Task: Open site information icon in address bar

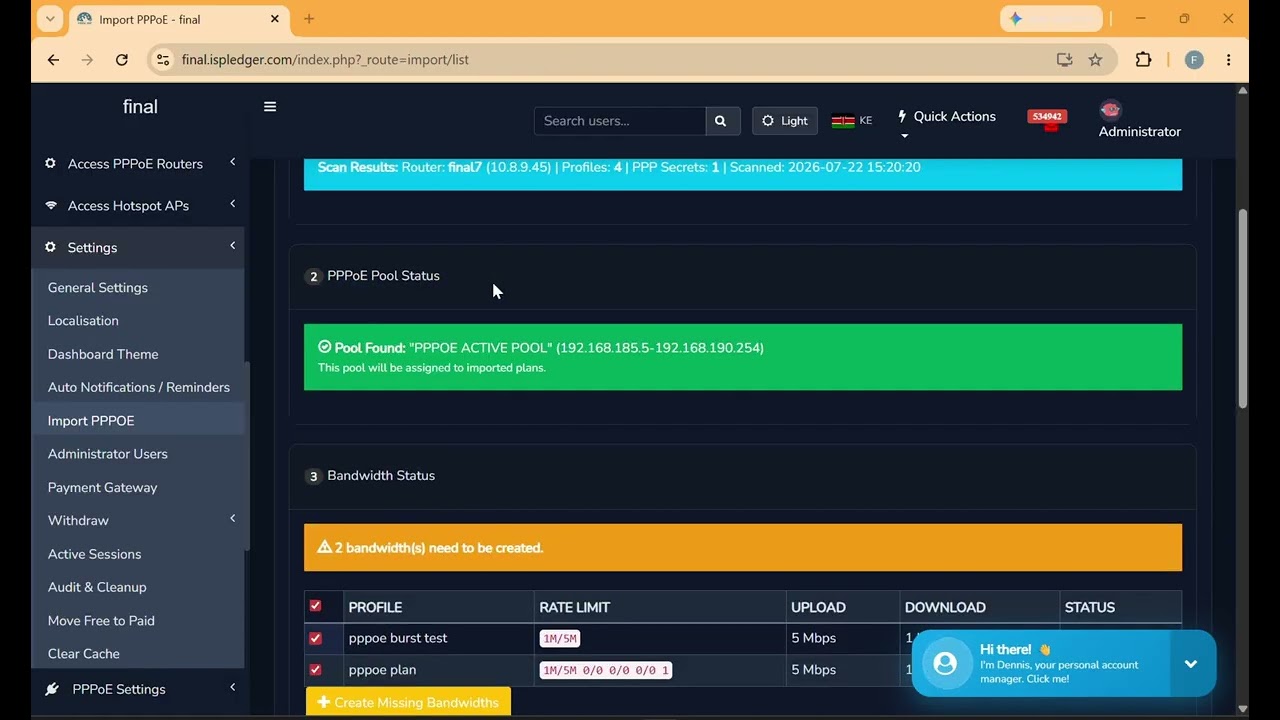Action: pos(163,60)
